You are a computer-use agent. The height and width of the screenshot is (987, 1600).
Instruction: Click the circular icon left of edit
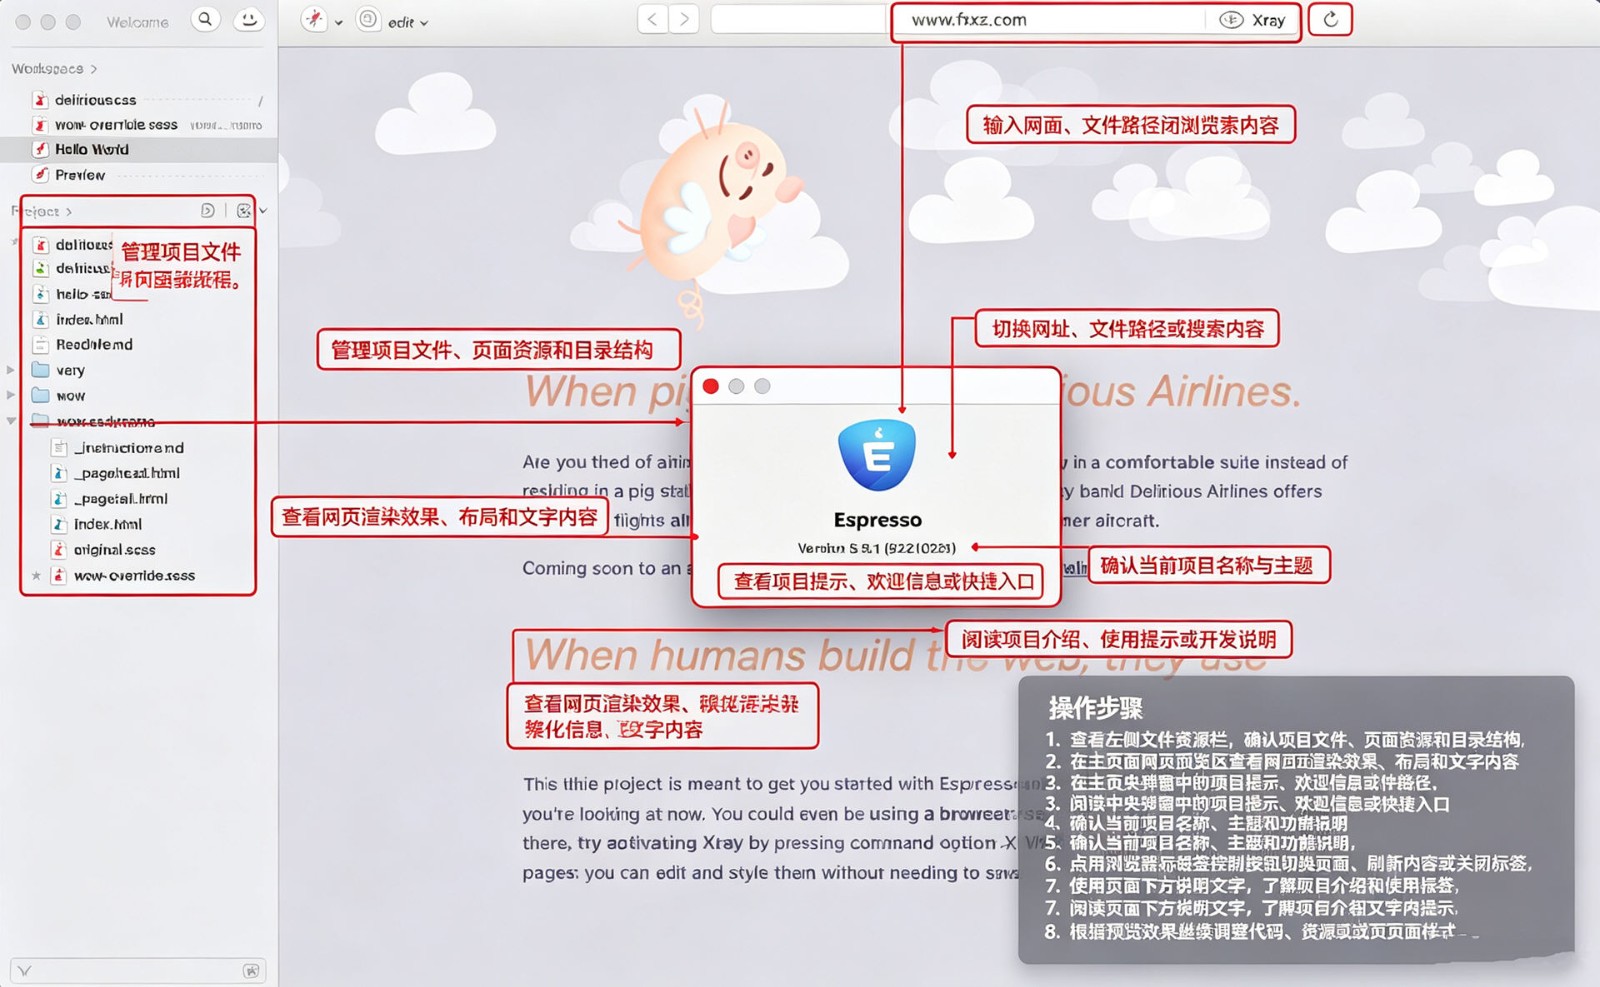(x=368, y=20)
